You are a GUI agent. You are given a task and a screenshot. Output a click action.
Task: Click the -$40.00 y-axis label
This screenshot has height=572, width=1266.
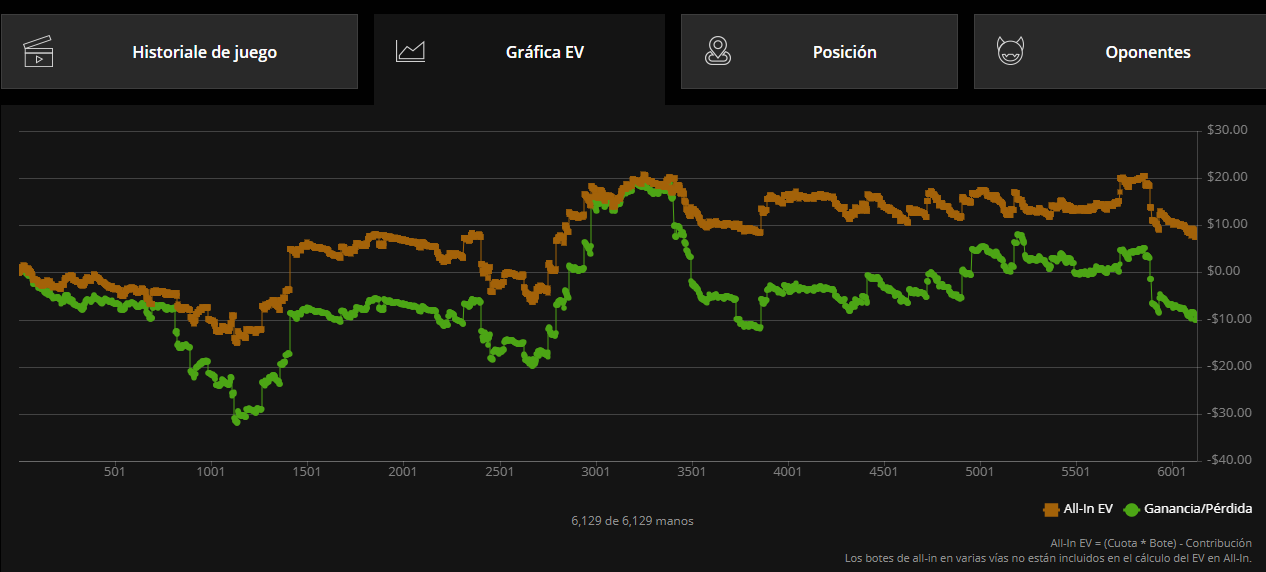[x=1228, y=460]
